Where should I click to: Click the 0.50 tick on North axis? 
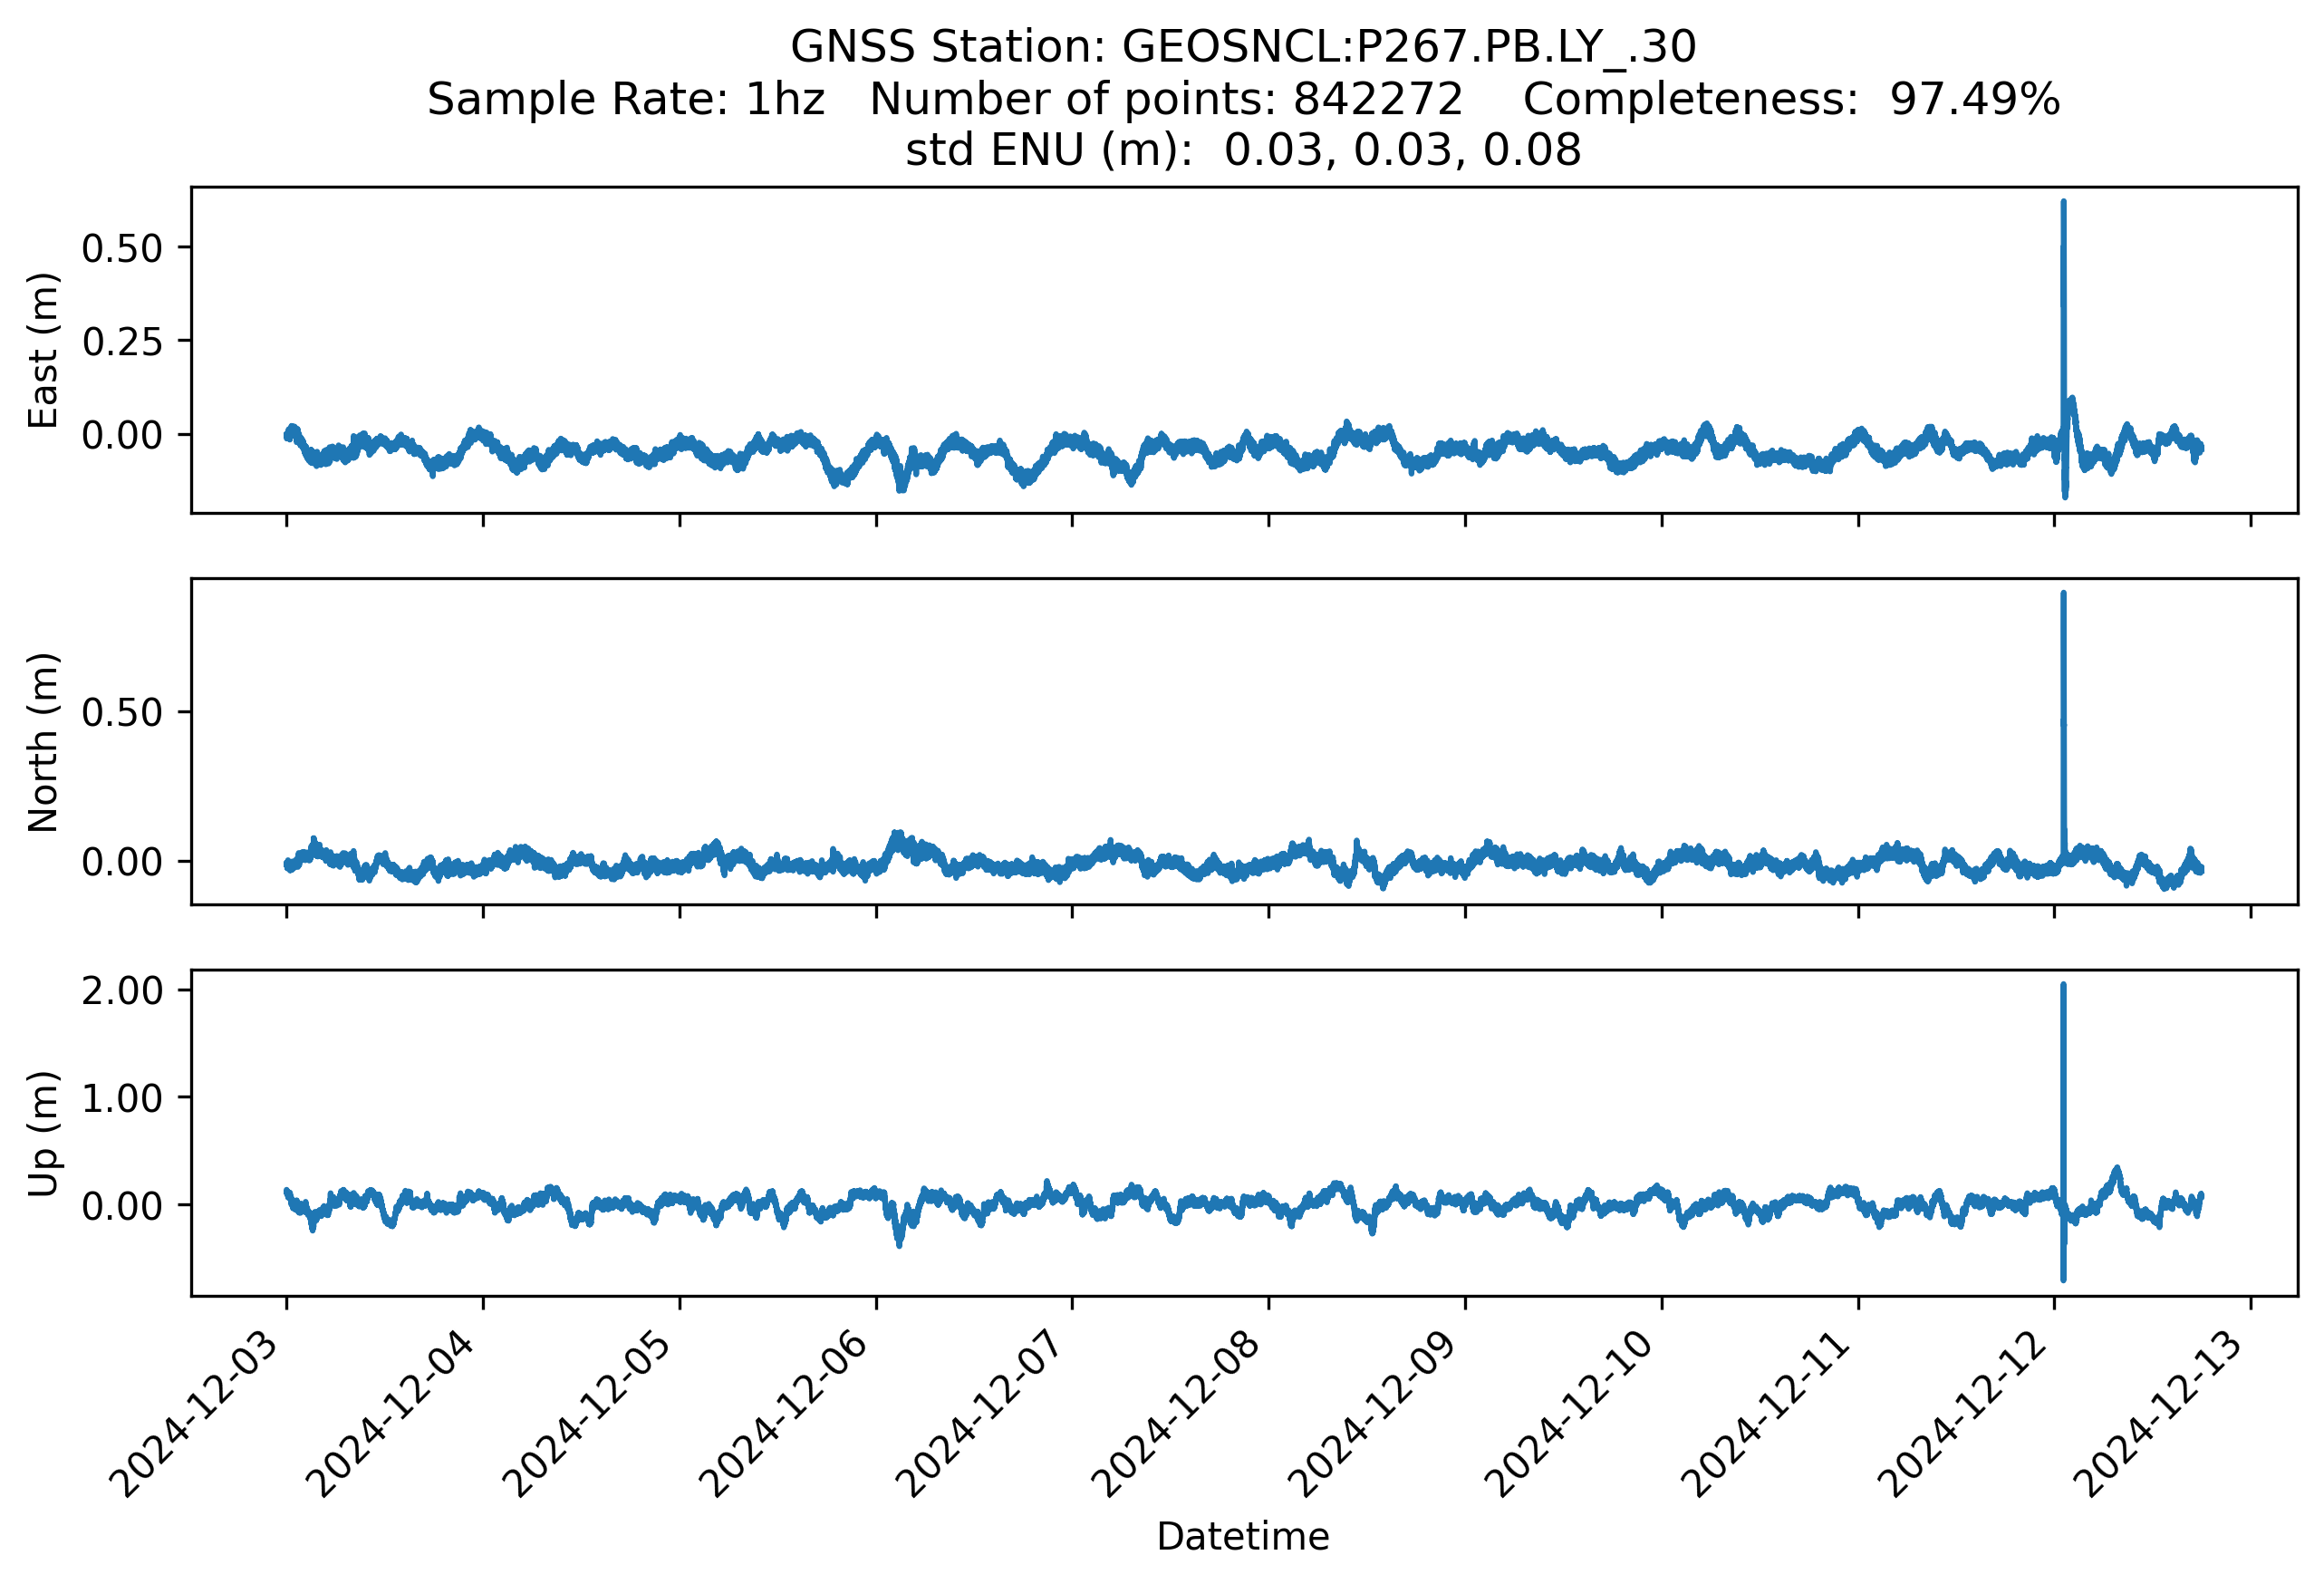click(122, 712)
